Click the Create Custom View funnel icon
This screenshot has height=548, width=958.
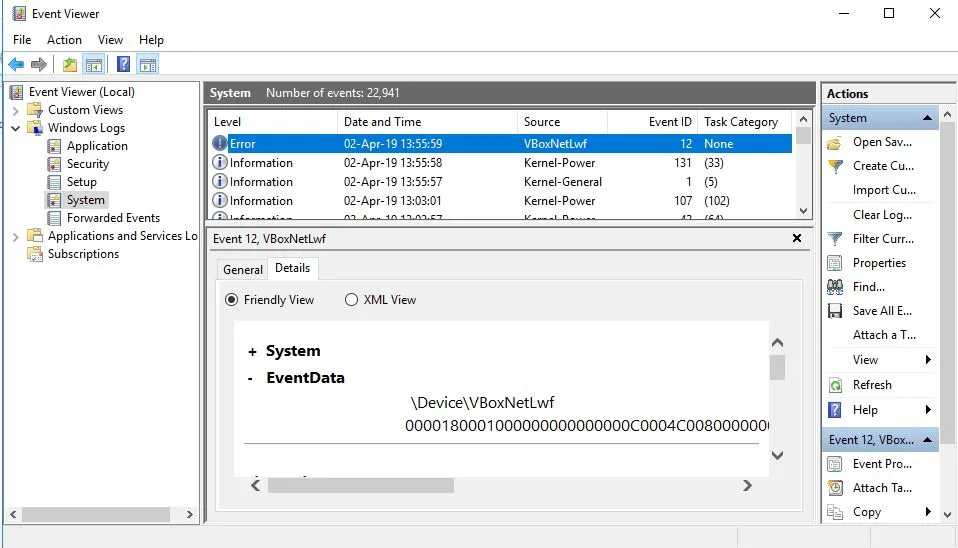[835, 166]
